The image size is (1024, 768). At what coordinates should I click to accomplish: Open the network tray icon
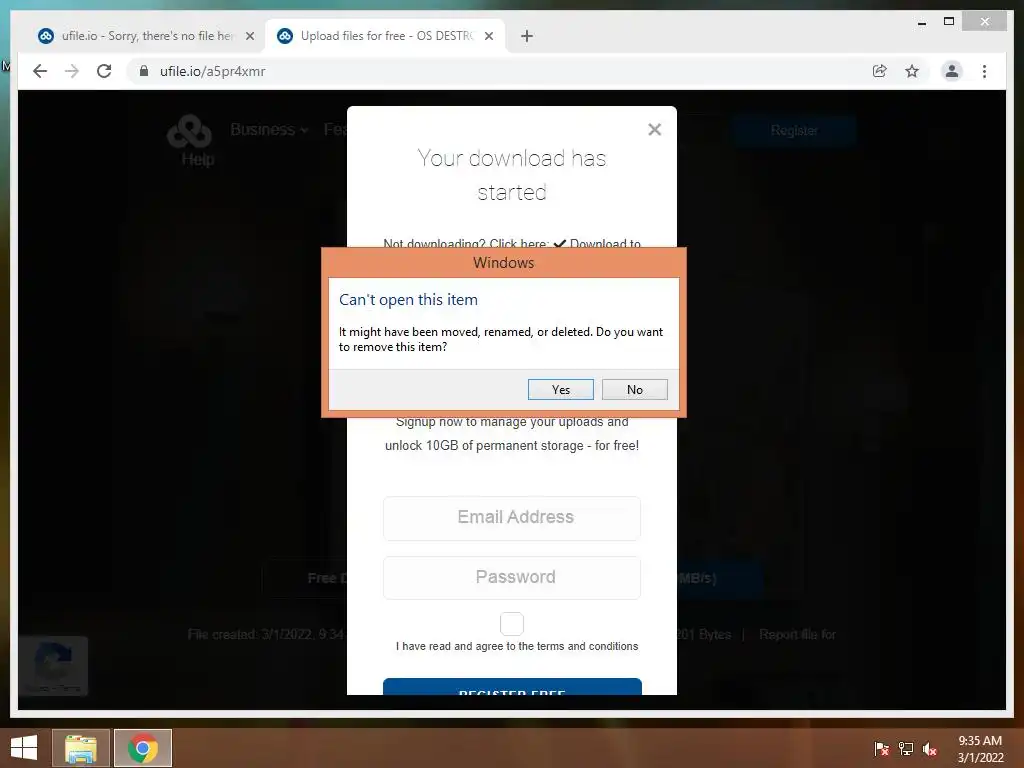click(906, 748)
